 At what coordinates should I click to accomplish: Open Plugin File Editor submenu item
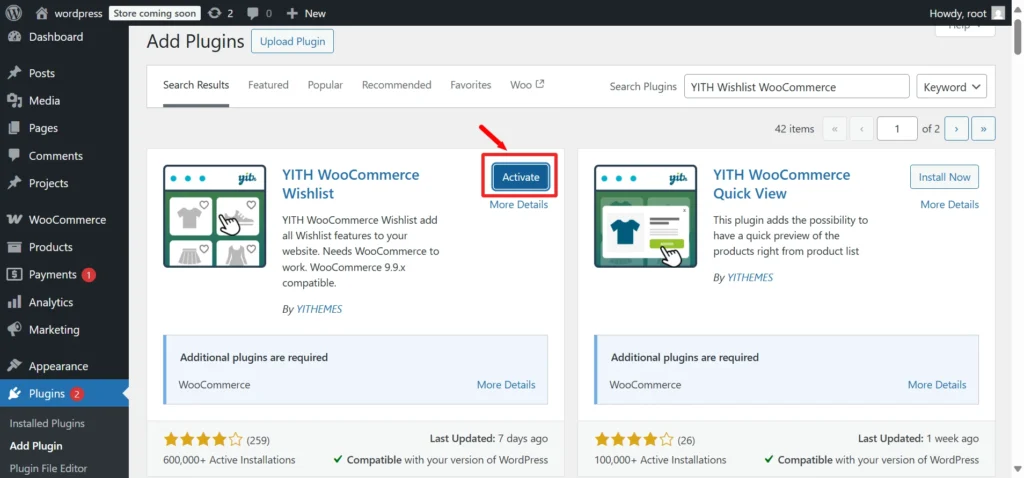(x=48, y=468)
